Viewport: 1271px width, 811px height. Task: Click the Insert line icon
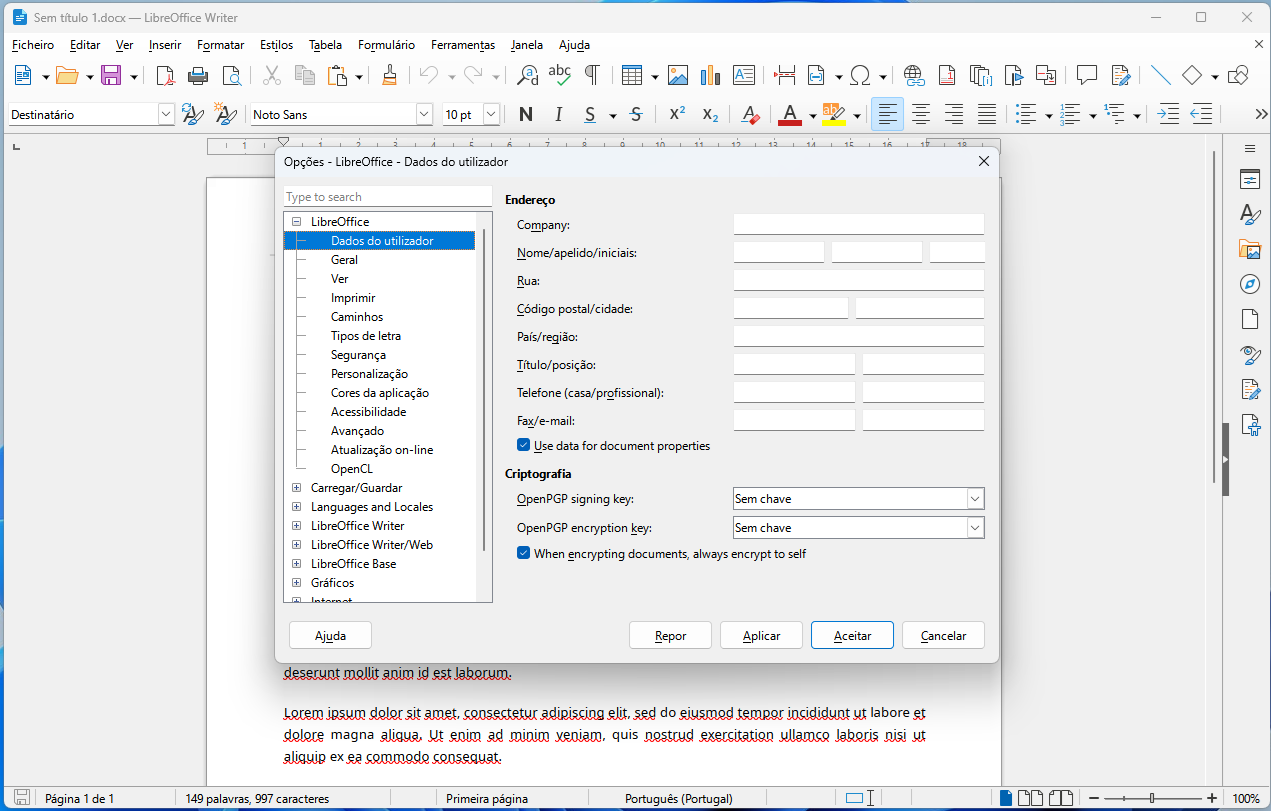point(1160,75)
